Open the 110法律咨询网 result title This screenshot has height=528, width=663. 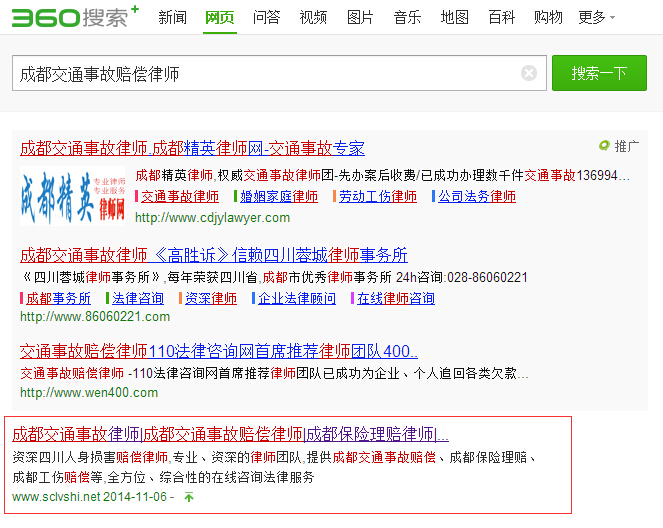(219, 351)
